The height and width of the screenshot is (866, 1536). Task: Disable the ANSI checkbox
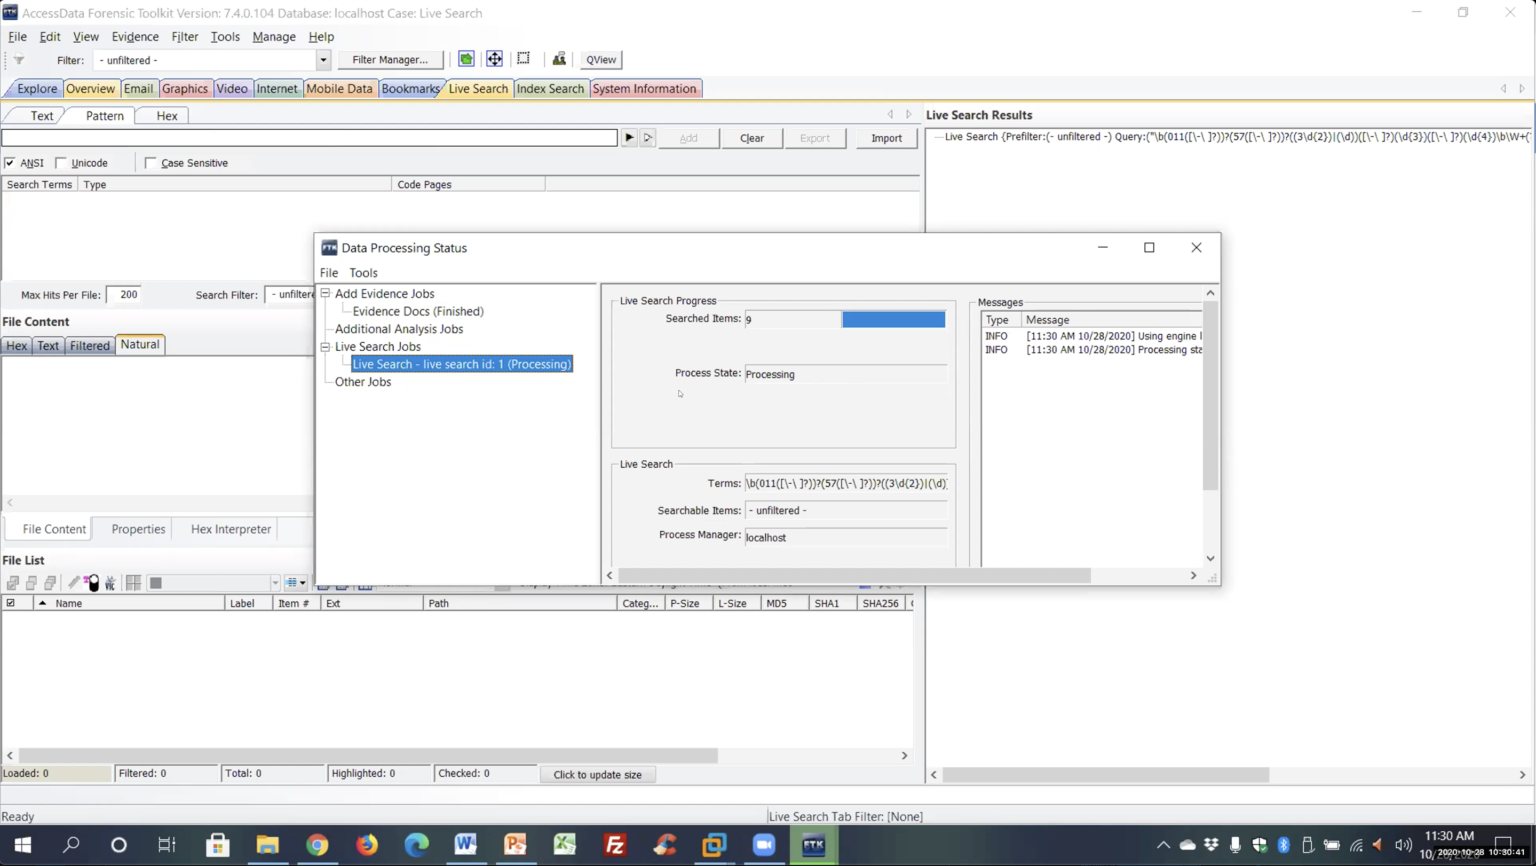coord(10,163)
